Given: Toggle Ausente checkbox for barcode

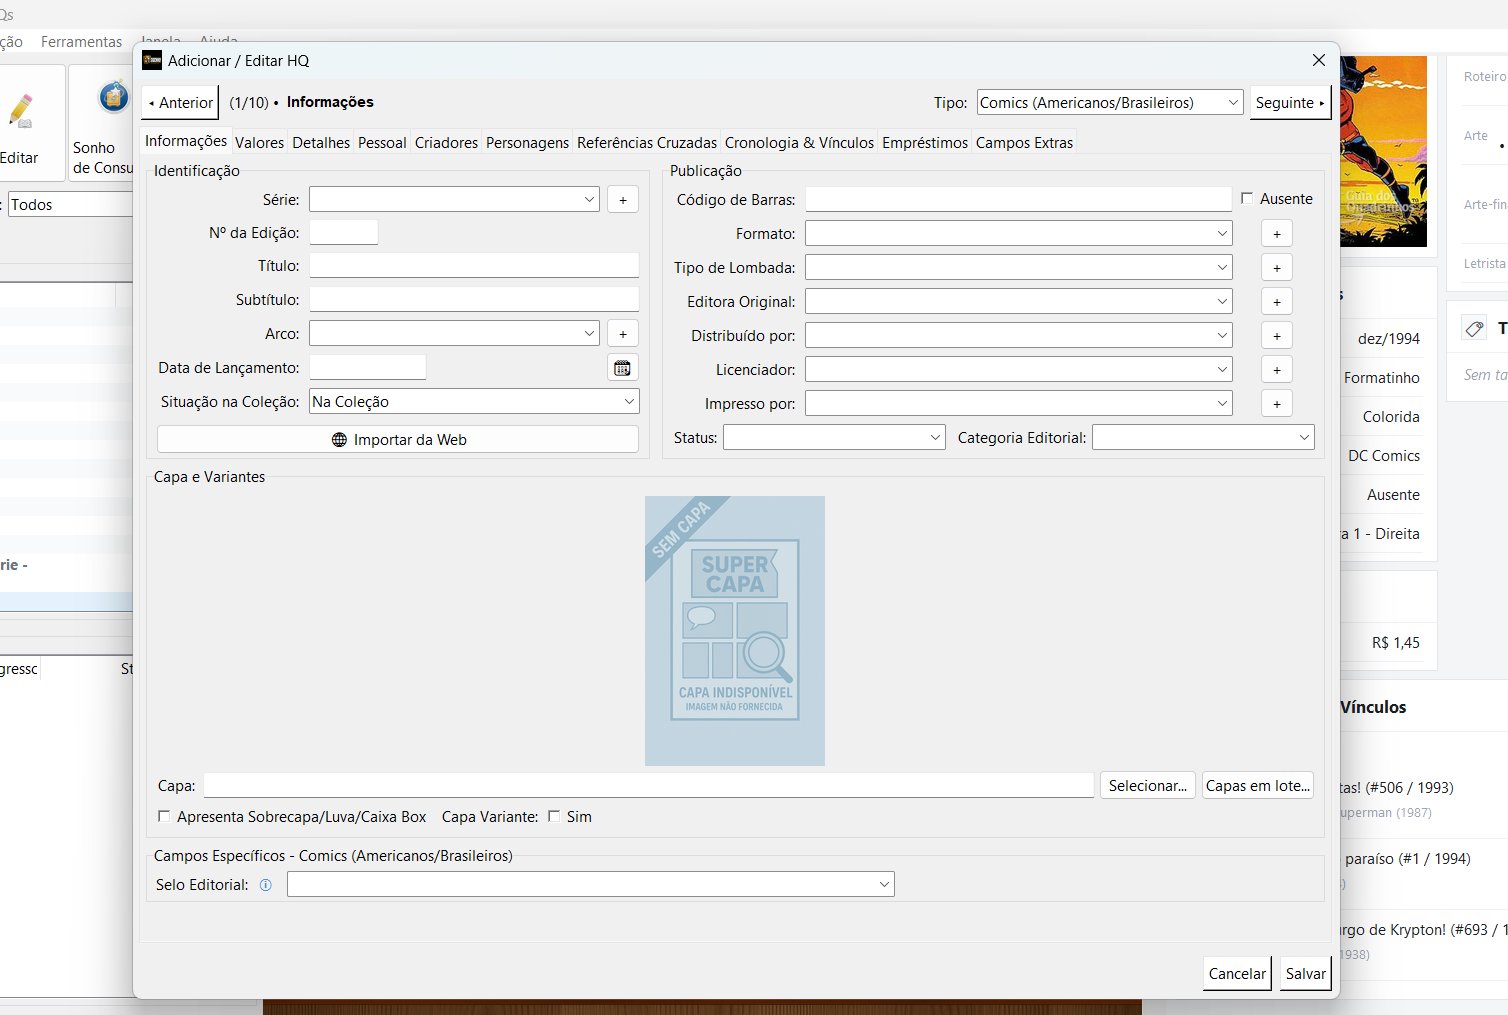Looking at the screenshot, I should click(1247, 198).
